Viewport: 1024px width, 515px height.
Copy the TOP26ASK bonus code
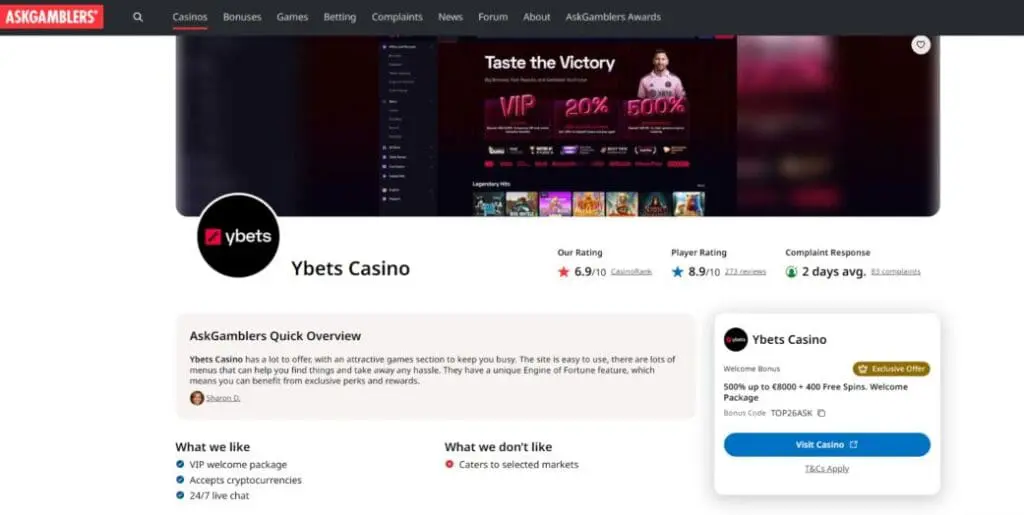pos(822,413)
